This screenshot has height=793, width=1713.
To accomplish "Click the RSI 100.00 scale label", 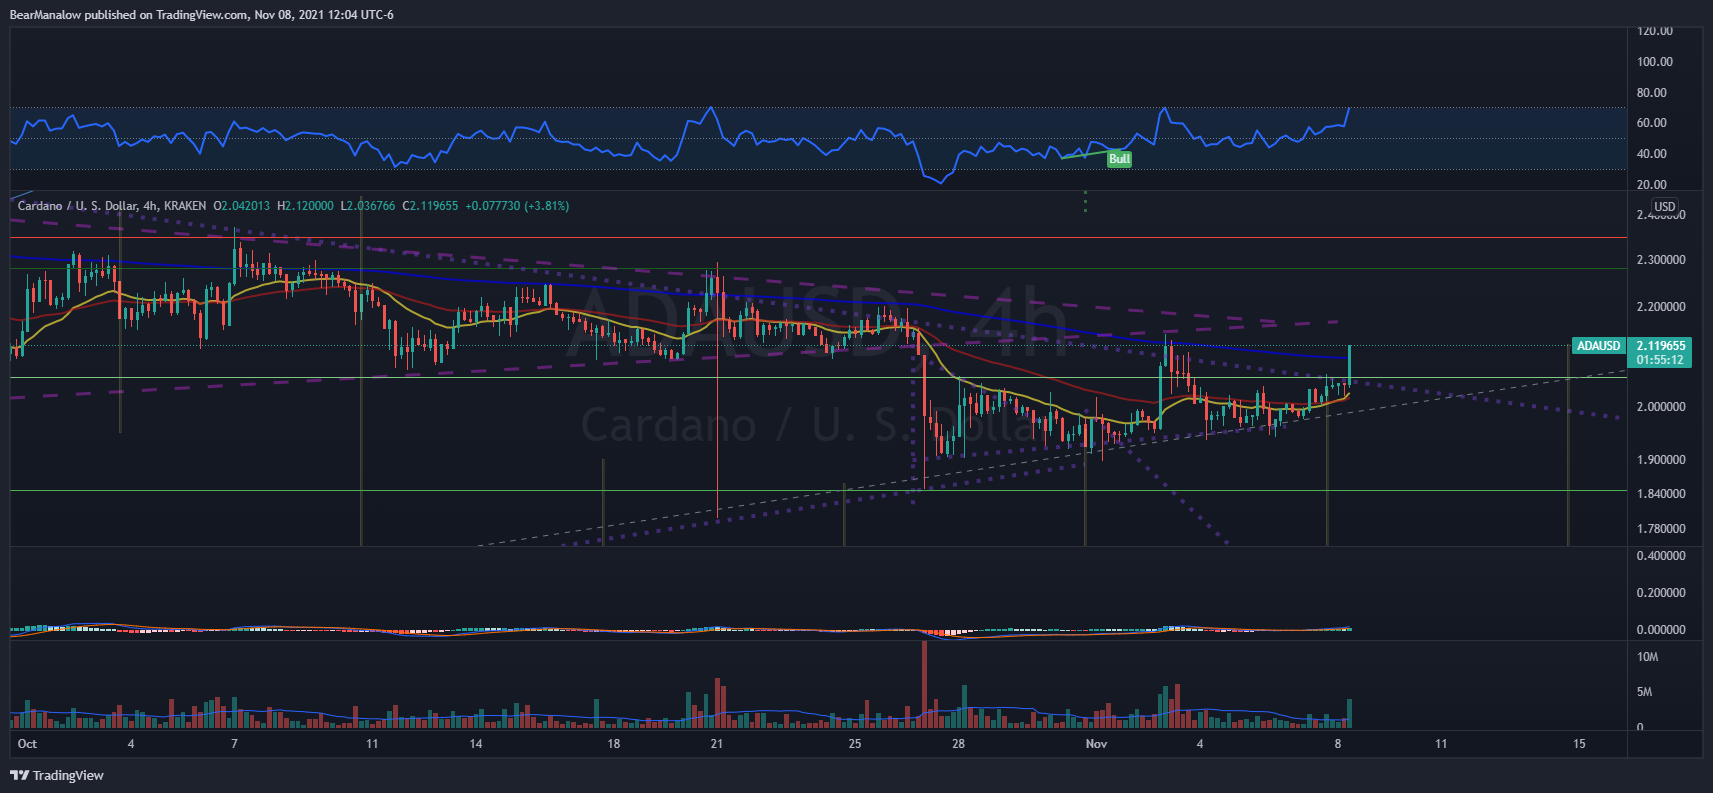I will pos(1655,62).
